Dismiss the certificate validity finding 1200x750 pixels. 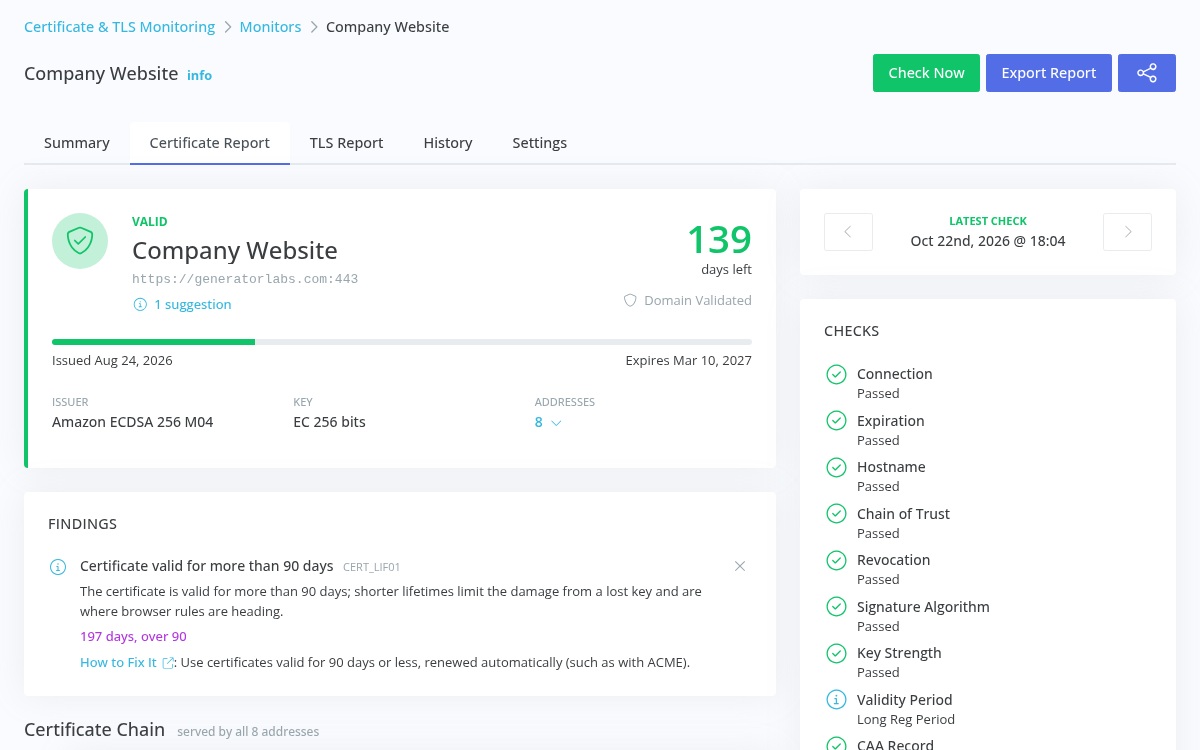click(740, 566)
